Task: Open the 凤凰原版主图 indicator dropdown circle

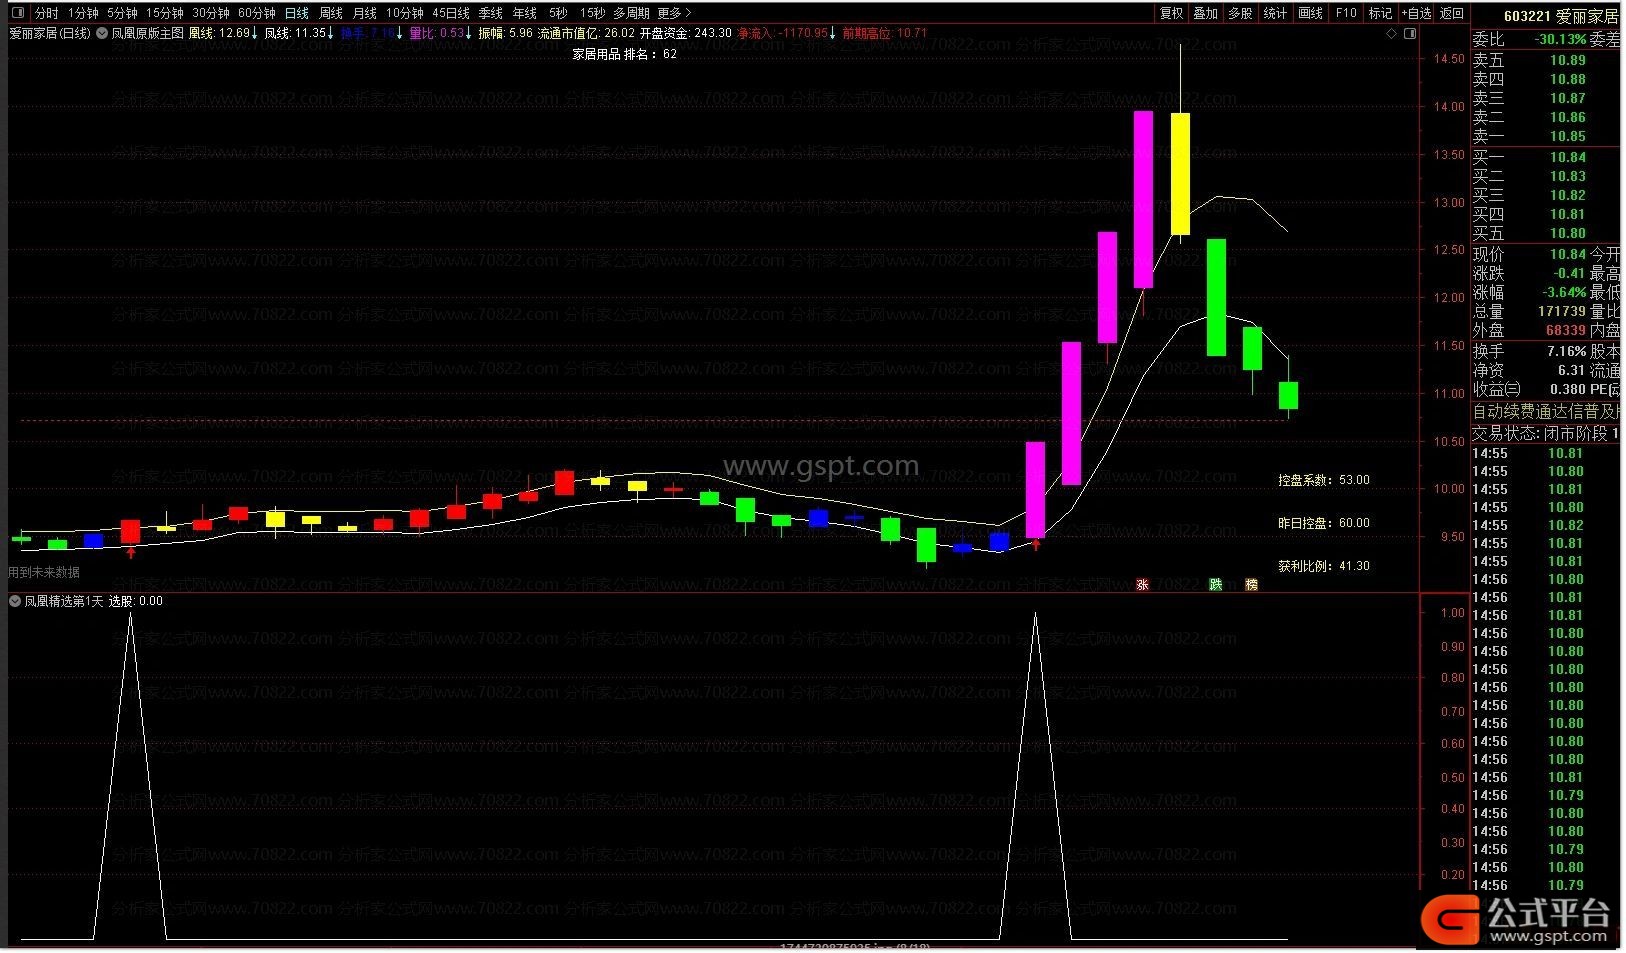Action: (102, 33)
